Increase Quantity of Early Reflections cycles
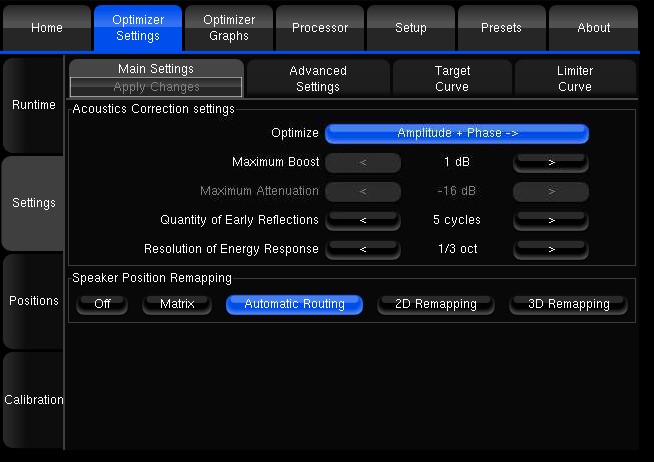This screenshot has height=462, width=654. (551, 220)
